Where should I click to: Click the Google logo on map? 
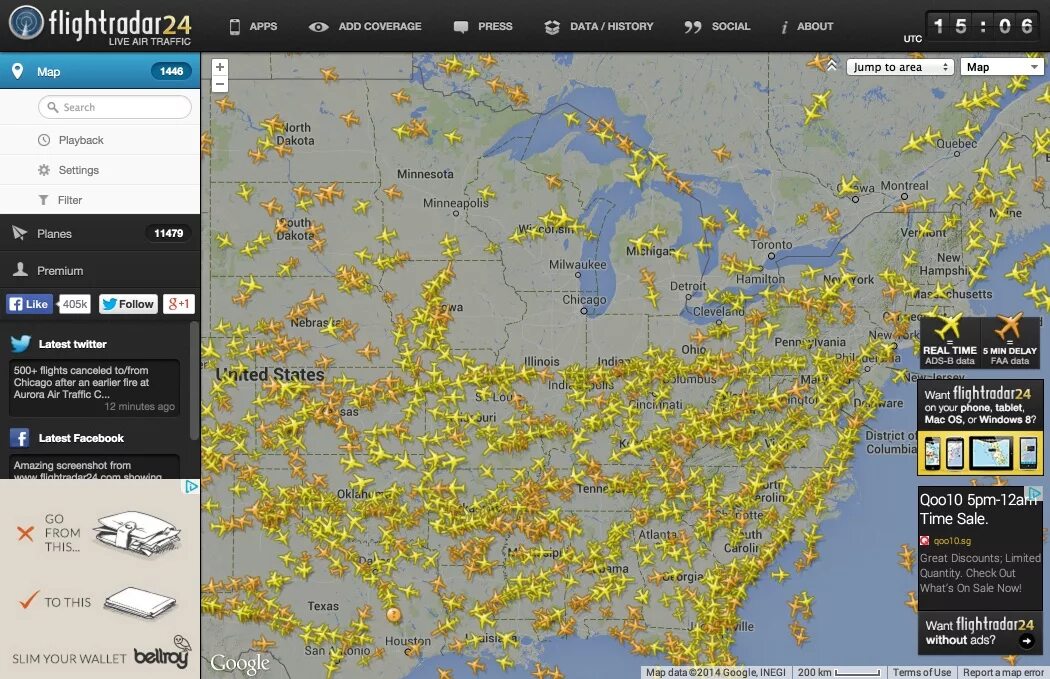click(240, 662)
